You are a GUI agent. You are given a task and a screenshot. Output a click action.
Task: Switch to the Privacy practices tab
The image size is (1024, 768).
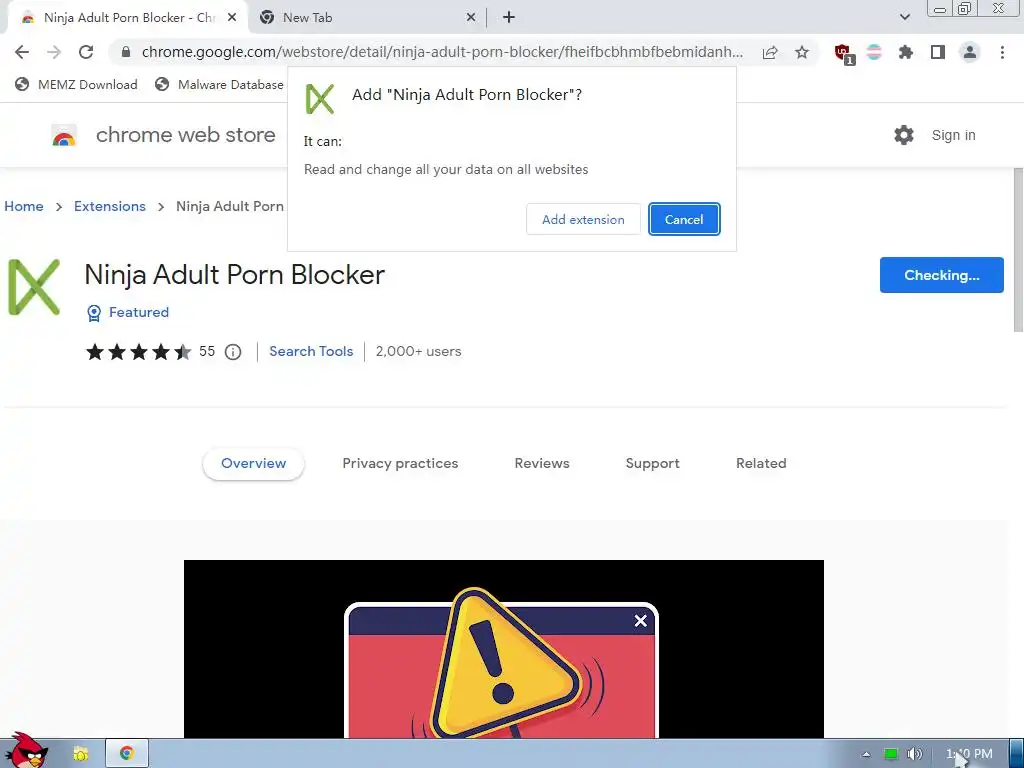click(x=400, y=464)
